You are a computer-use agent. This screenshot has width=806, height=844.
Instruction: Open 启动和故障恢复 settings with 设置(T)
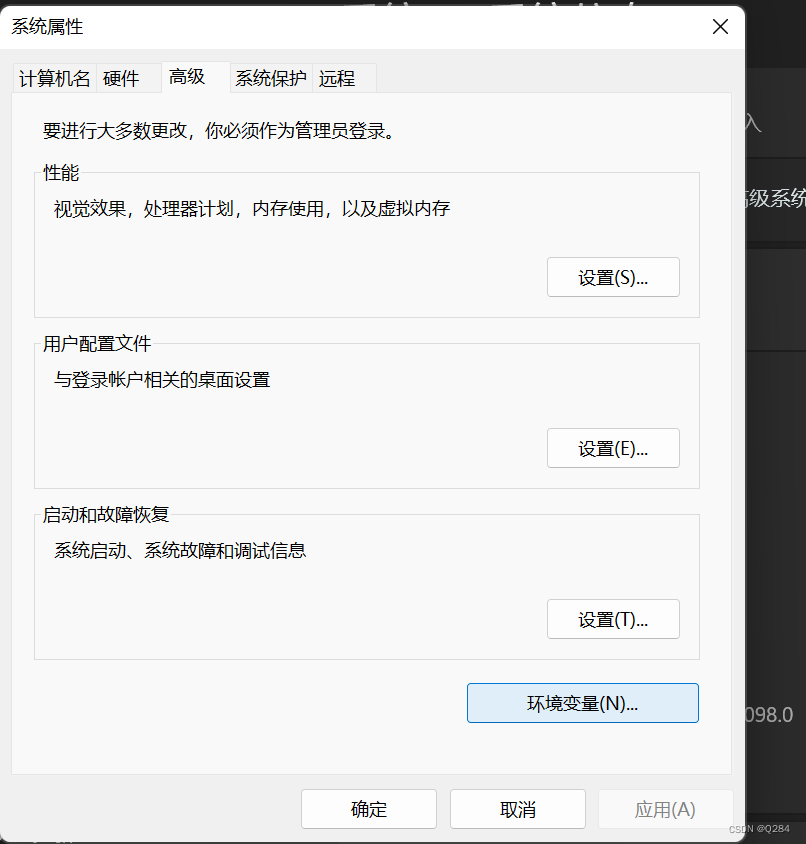point(613,619)
